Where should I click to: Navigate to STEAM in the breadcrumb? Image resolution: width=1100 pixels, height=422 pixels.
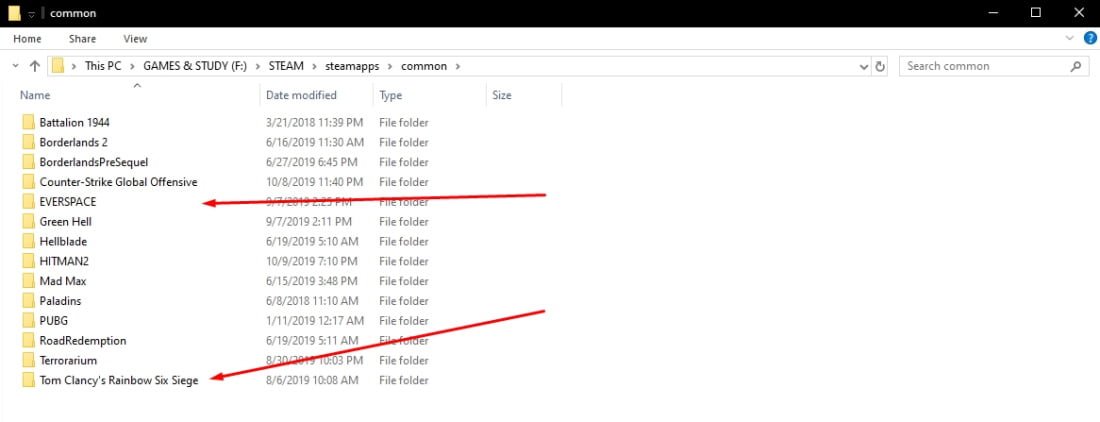point(285,66)
